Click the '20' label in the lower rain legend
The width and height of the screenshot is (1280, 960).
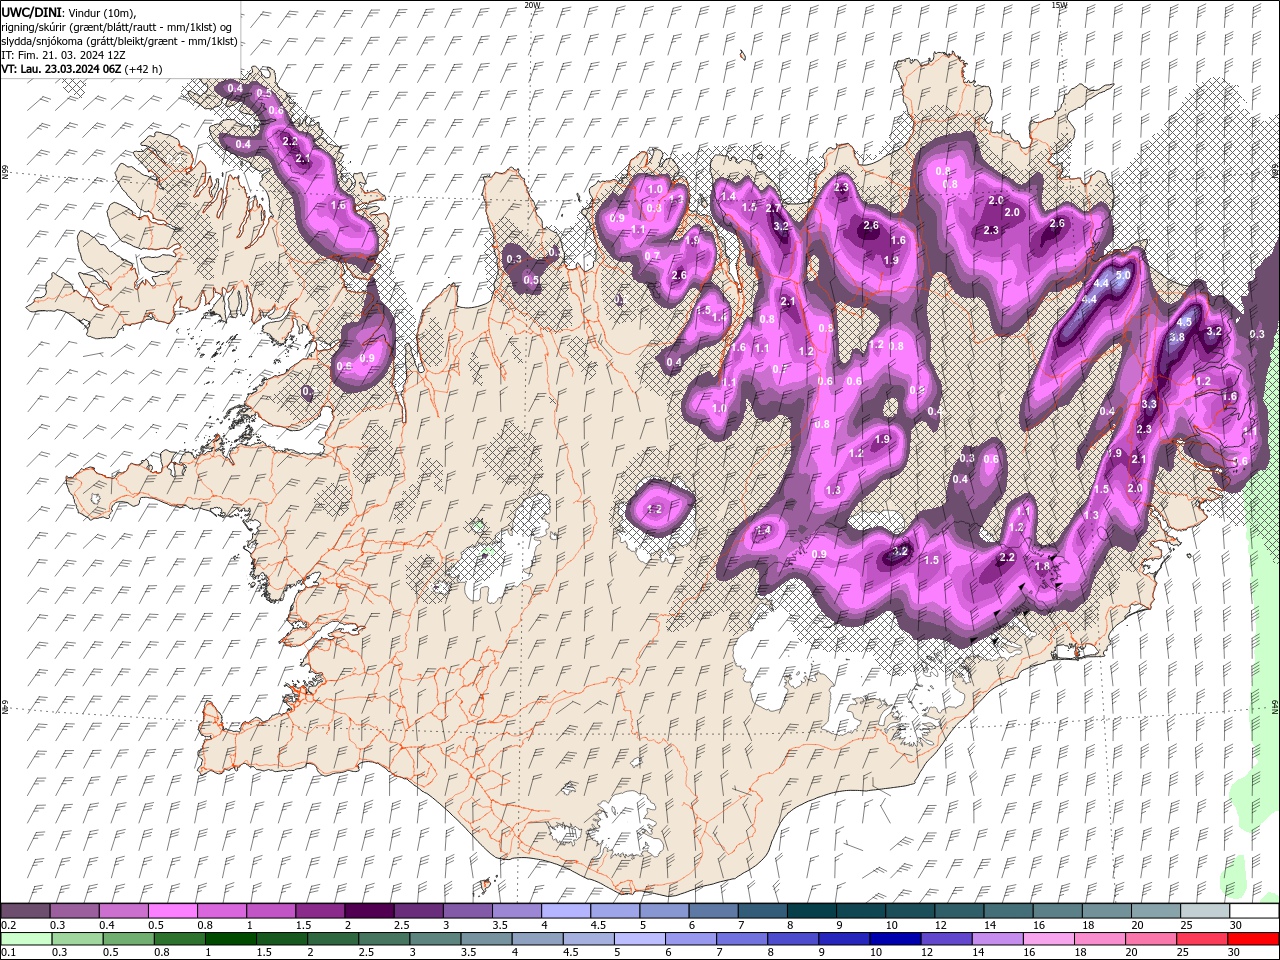click(x=1130, y=952)
